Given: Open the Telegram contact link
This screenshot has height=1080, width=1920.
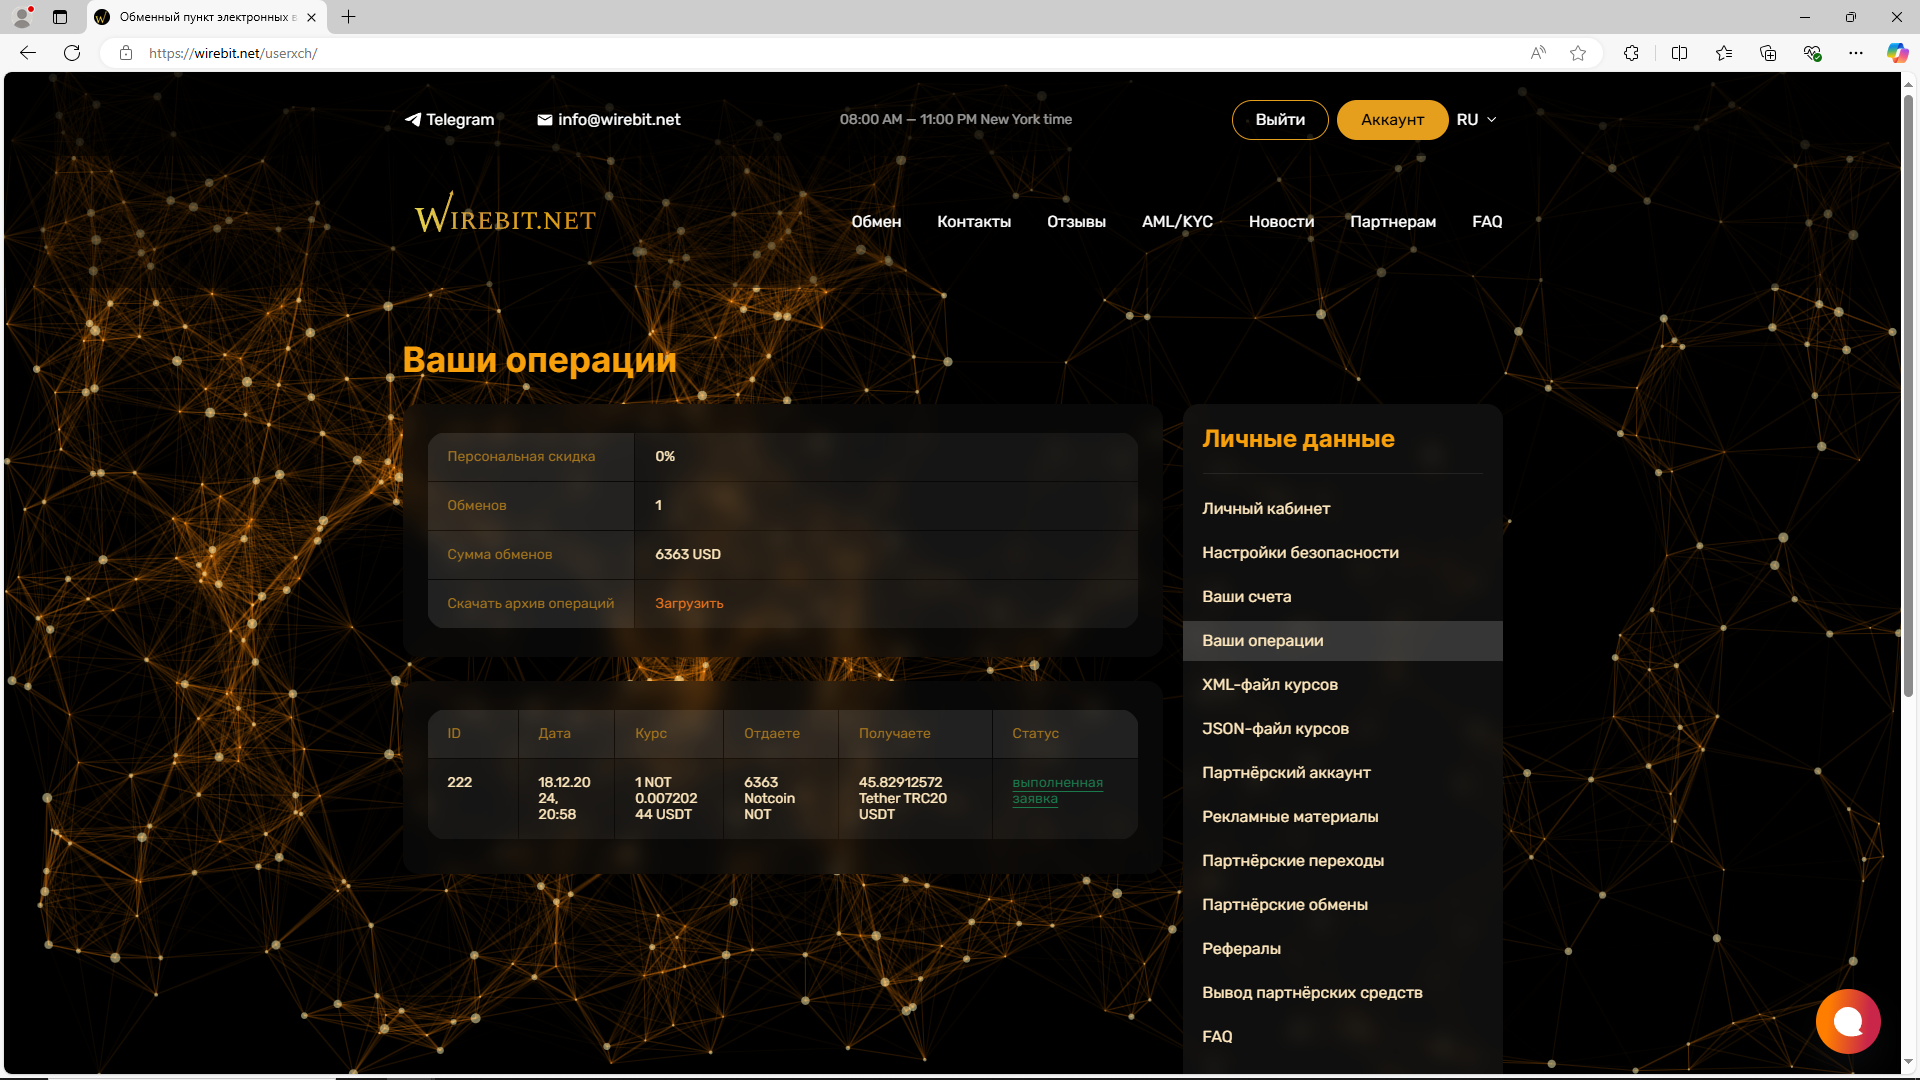Looking at the screenshot, I should coord(449,120).
